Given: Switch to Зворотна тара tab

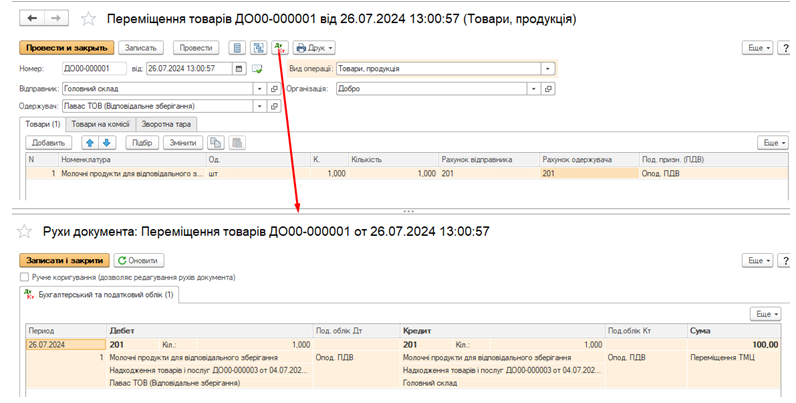Looking at the screenshot, I should click(x=166, y=124).
